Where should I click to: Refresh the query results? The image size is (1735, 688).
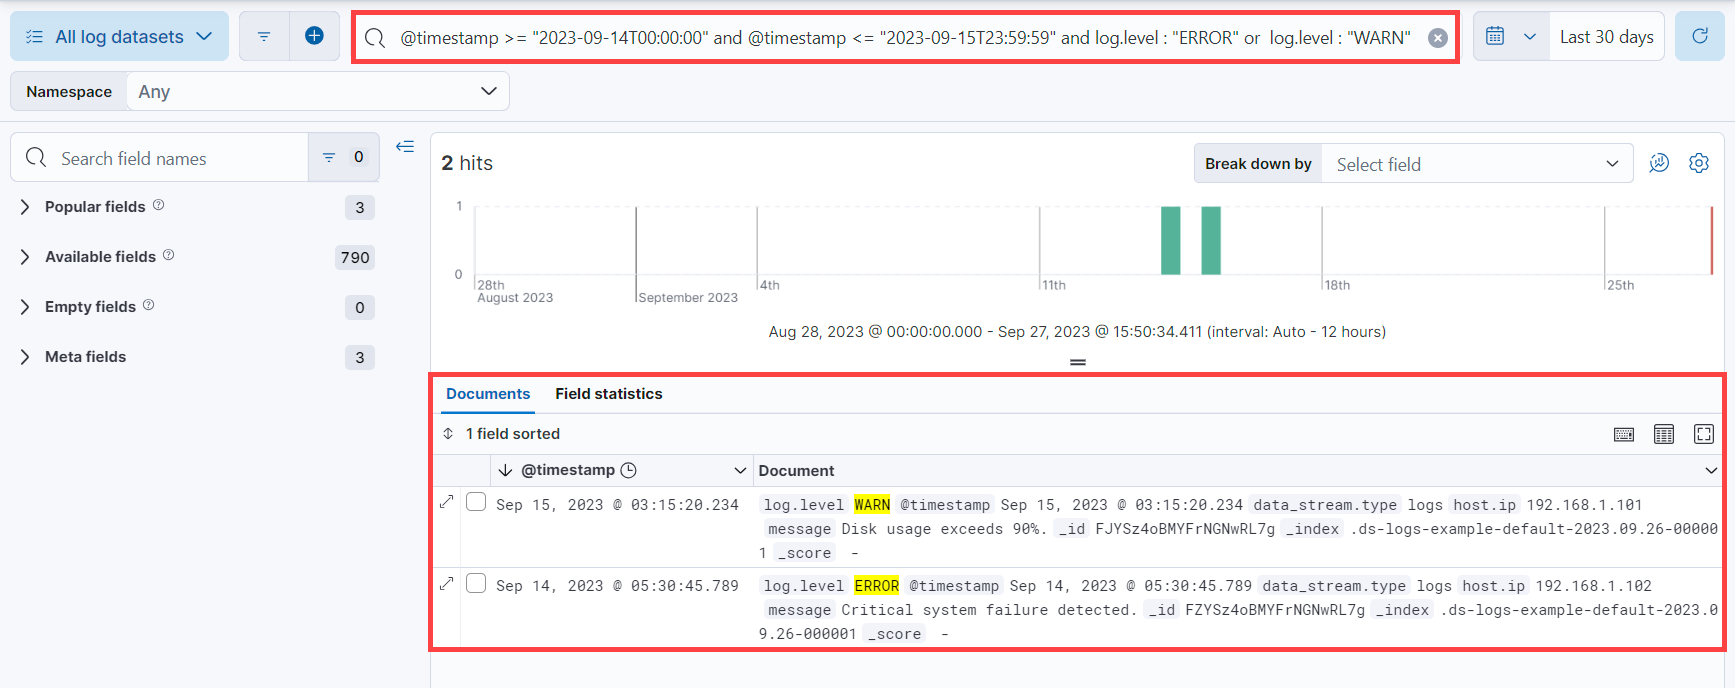coord(1699,36)
